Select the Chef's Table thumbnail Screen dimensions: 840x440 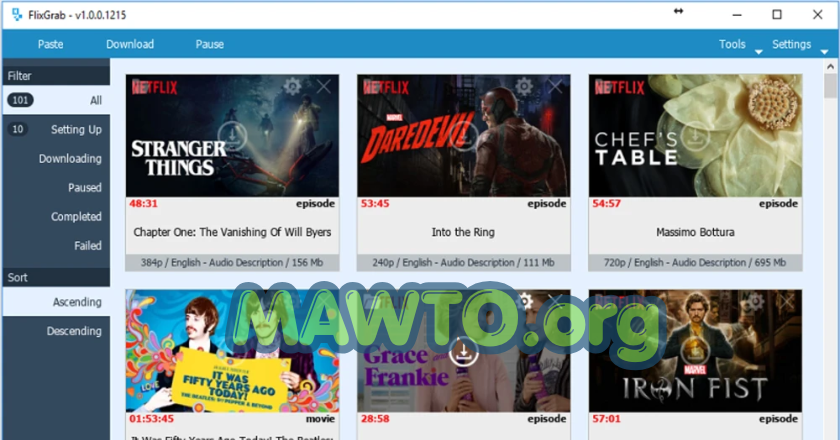point(695,136)
